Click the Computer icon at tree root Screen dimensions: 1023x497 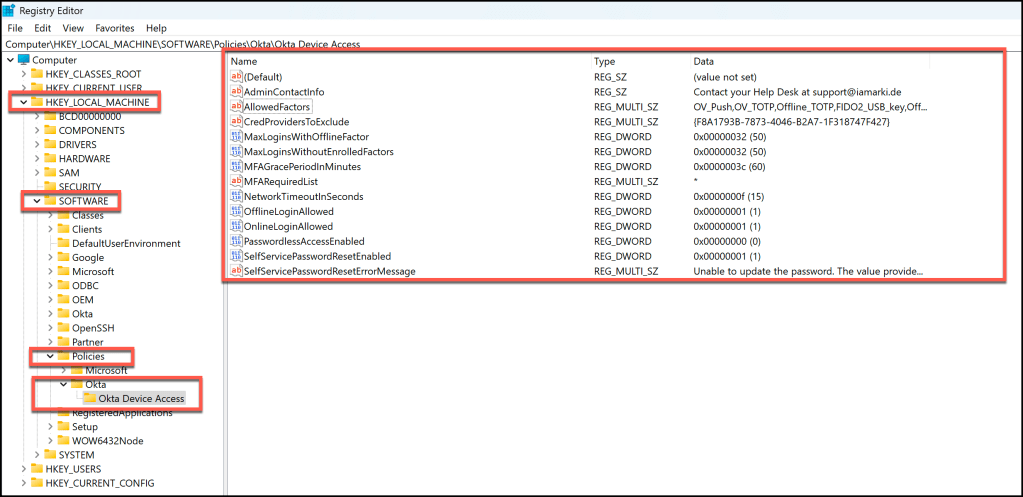click(x=23, y=60)
